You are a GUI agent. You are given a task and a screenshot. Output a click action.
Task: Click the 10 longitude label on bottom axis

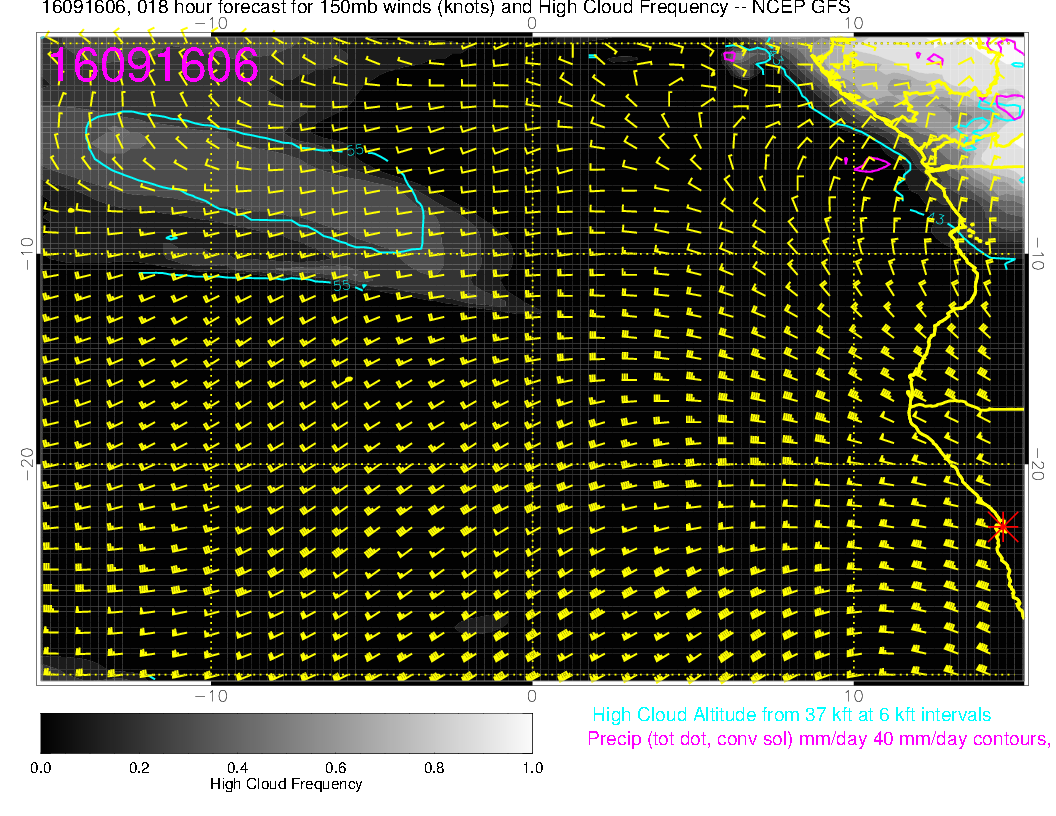click(x=852, y=695)
